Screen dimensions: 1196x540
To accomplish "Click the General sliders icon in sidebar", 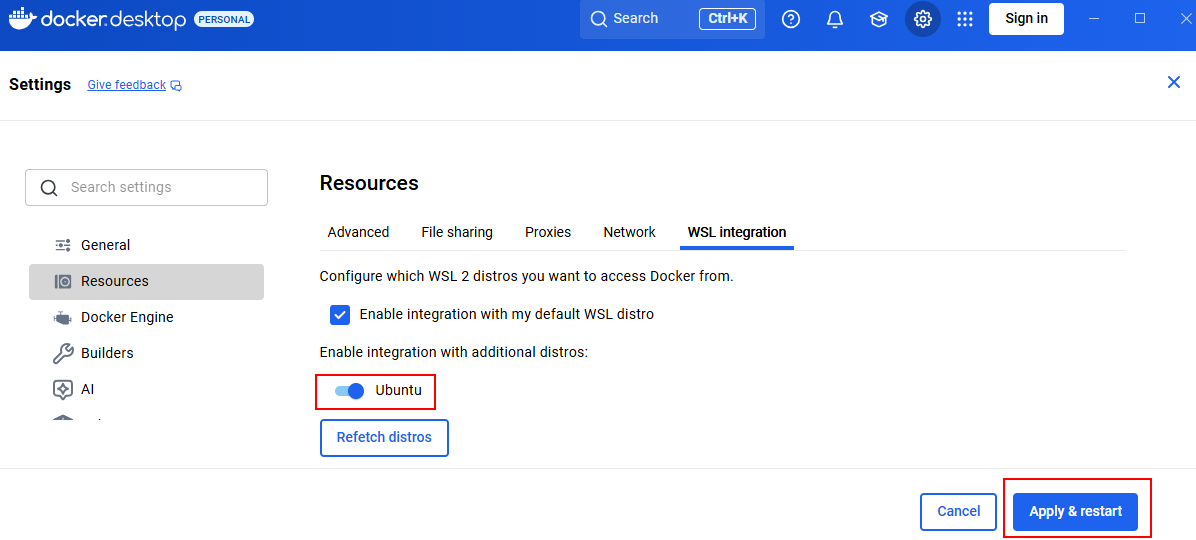I will (63, 245).
